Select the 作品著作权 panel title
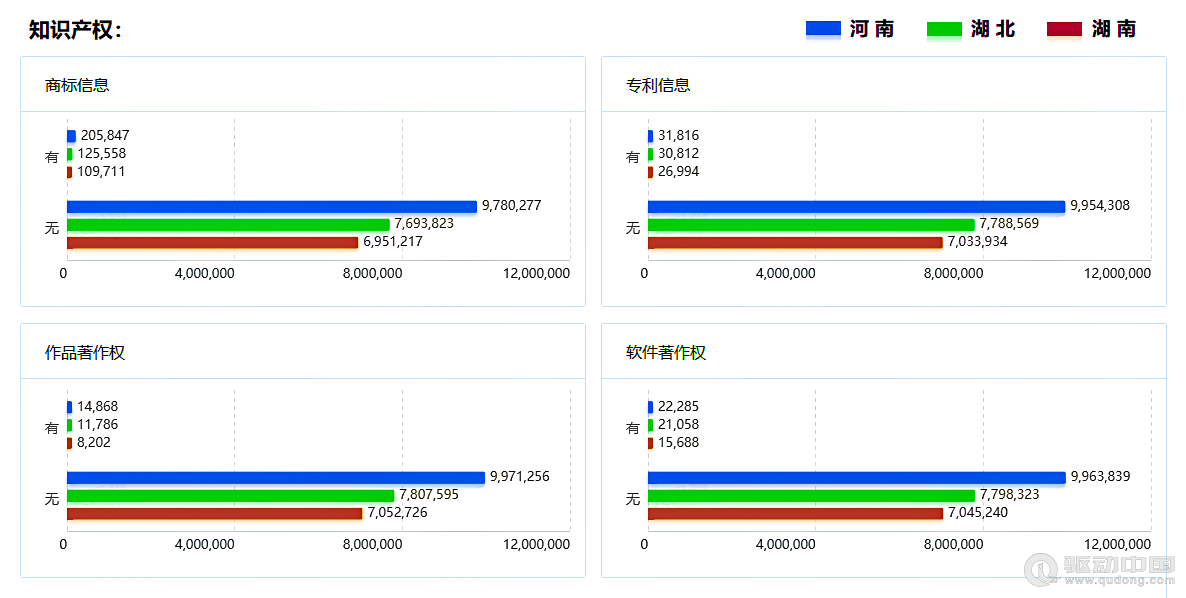This screenshot has width=1186, height=598. pyautogui.click(x=85, y=353)
